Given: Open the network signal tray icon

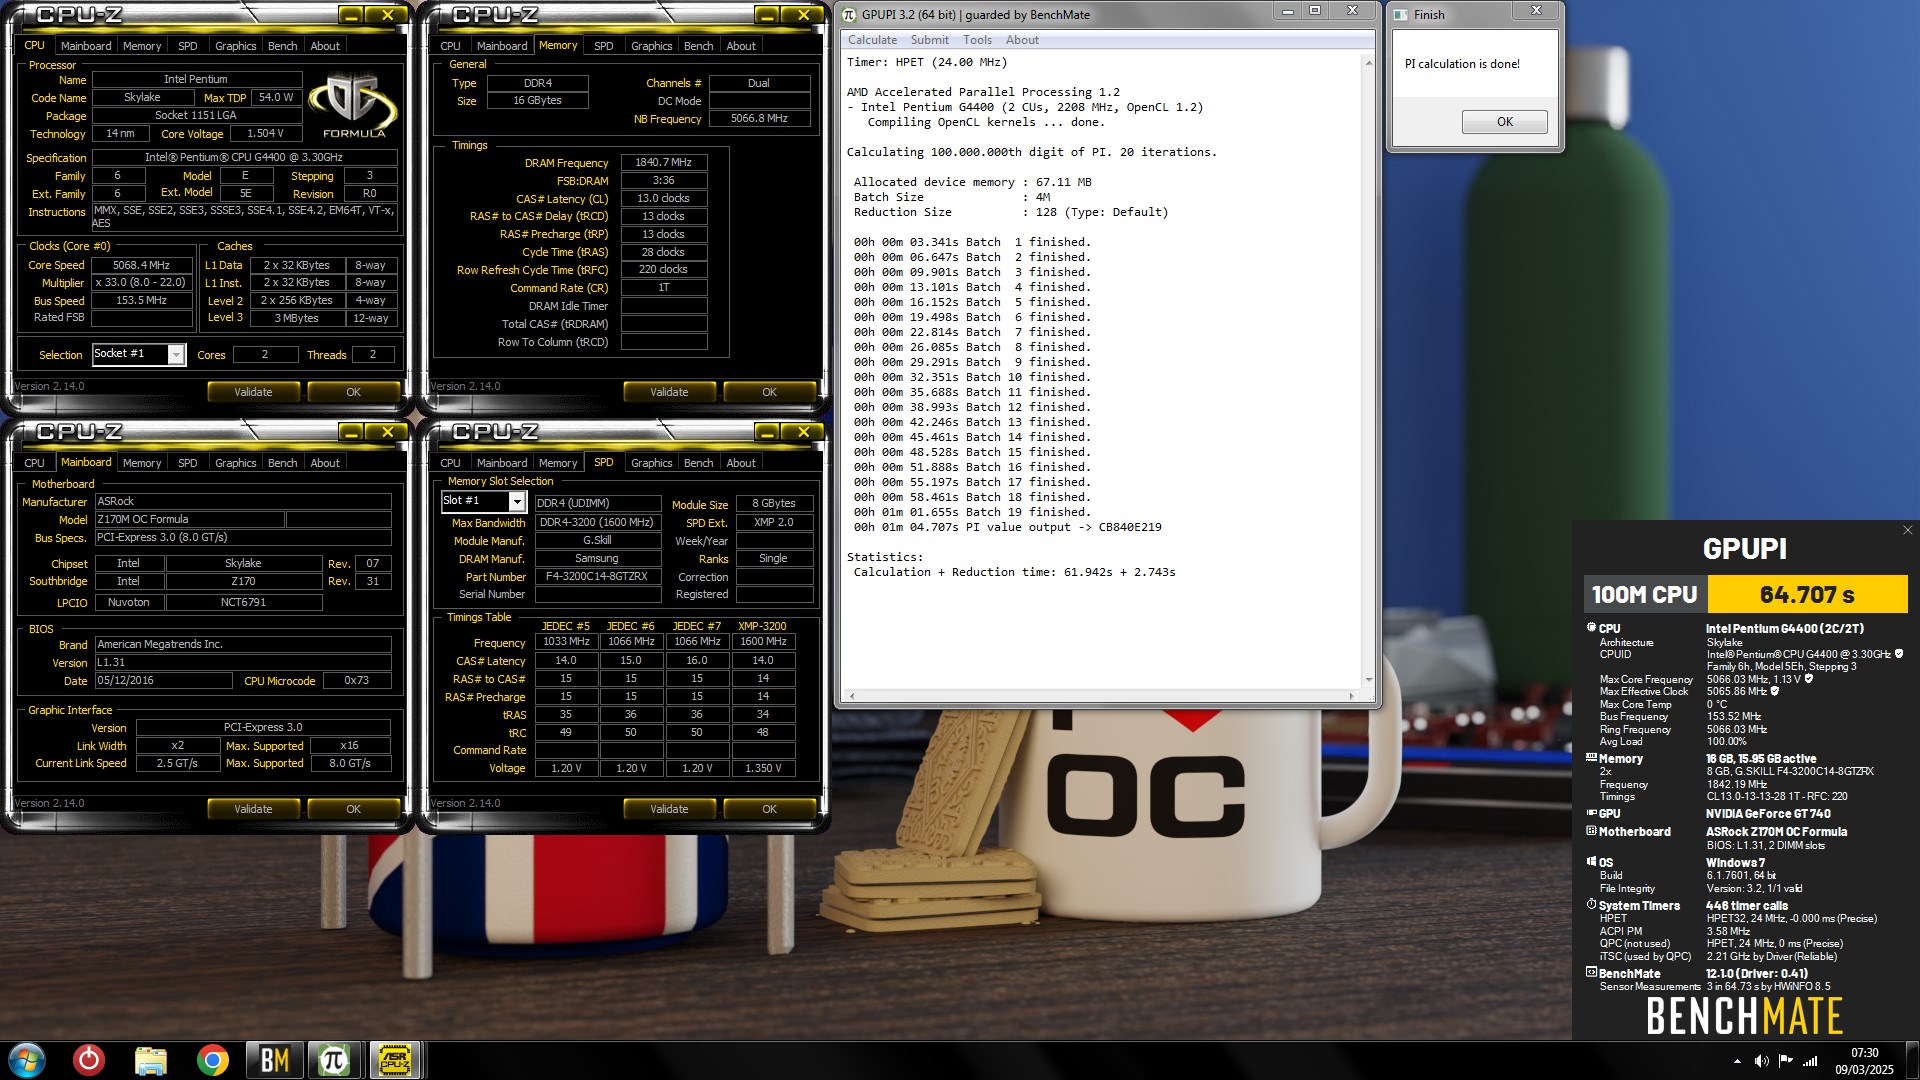Looking at the screenshot, I should tap(1810, 1061).
